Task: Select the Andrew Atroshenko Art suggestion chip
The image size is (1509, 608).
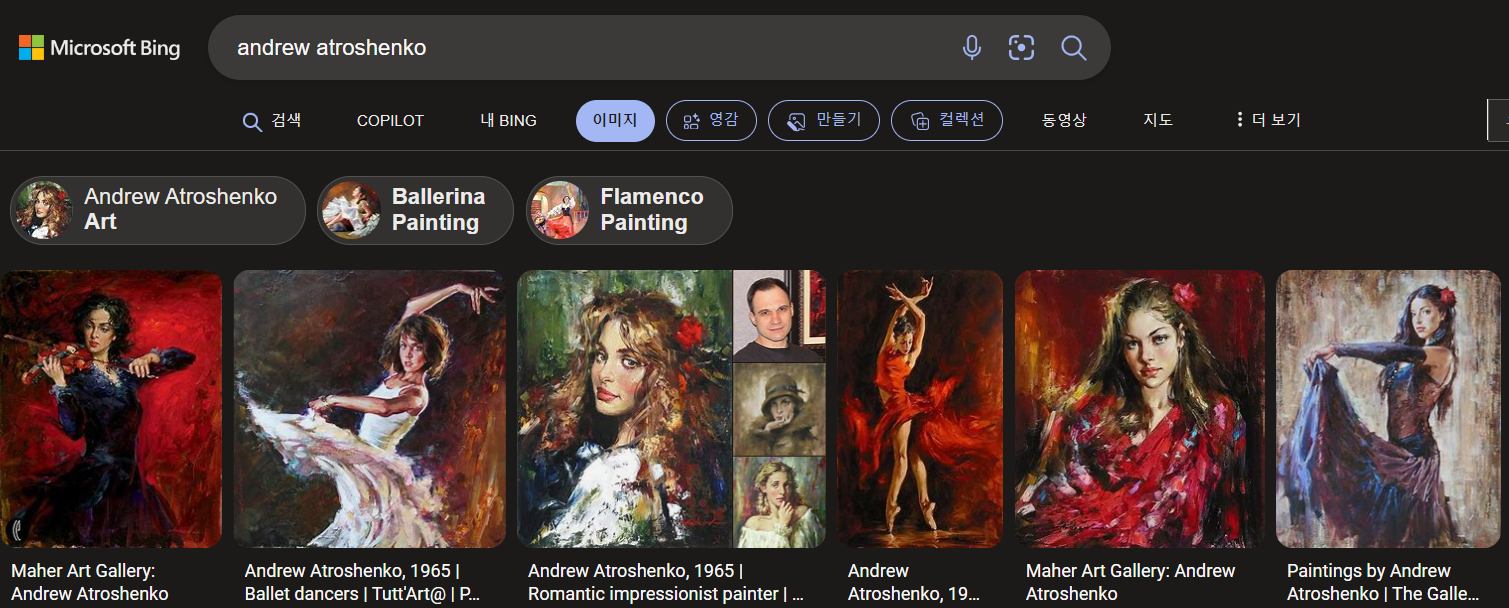Action: (158, 210)
